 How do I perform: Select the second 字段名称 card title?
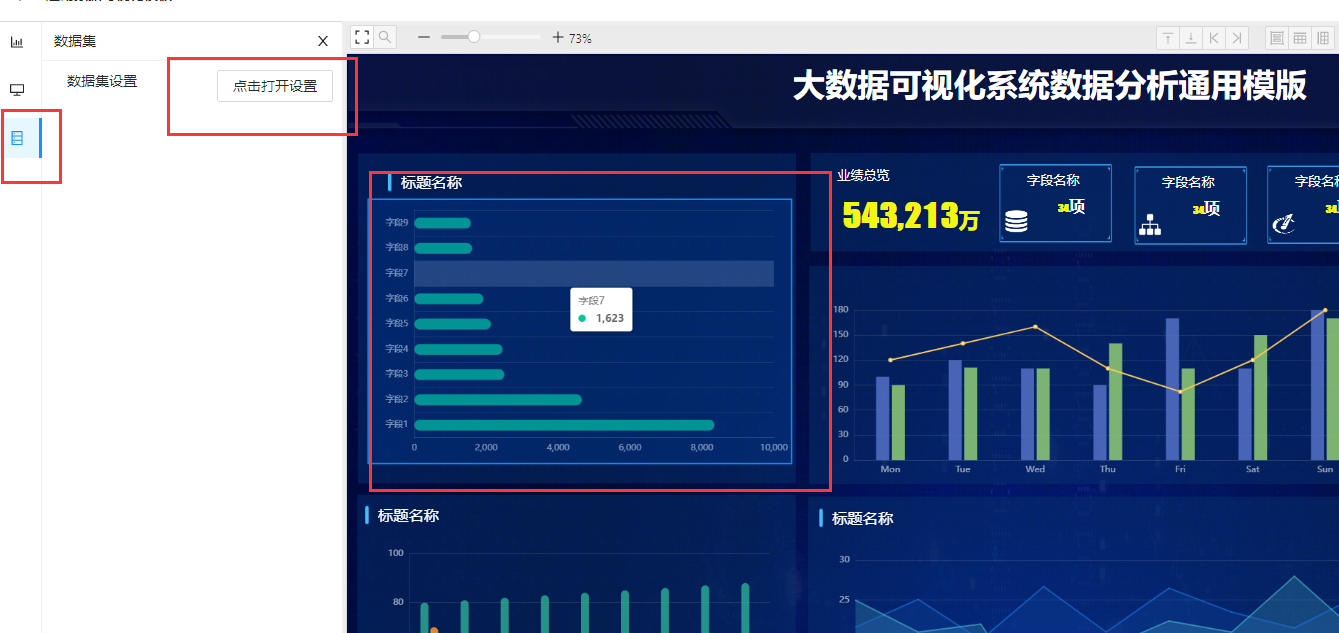pos(1188,182)
